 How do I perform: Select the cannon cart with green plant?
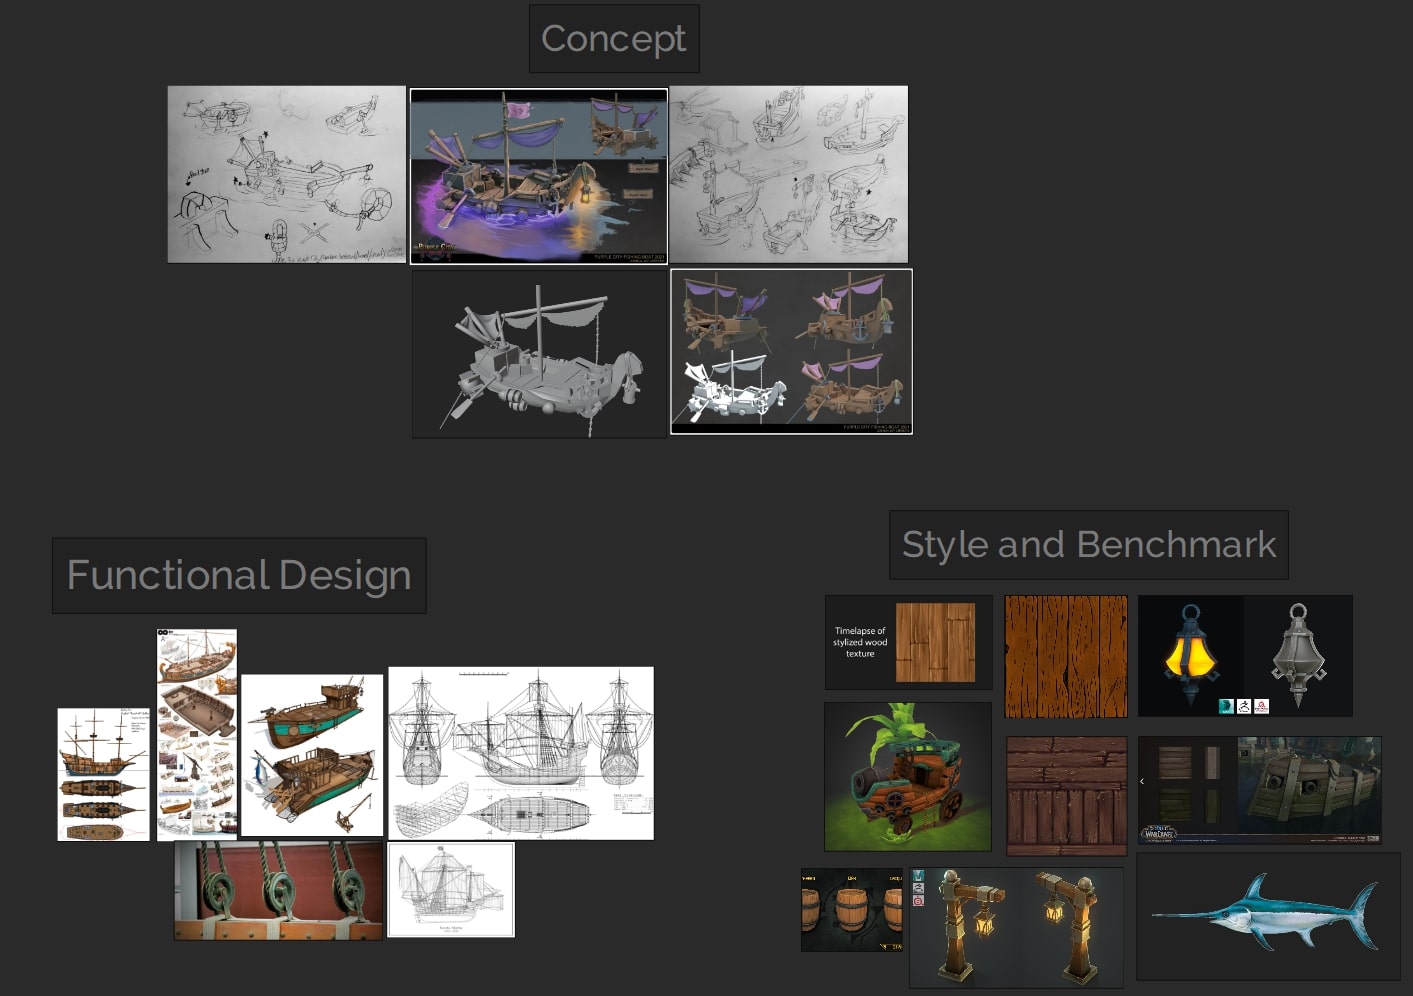(907, 777)
